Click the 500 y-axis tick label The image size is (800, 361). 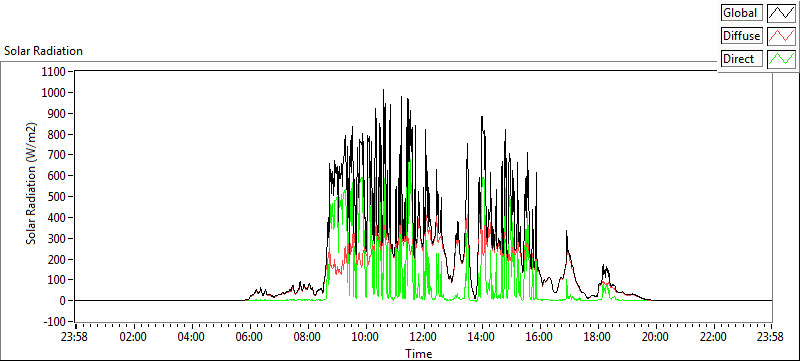coord(59,196)
